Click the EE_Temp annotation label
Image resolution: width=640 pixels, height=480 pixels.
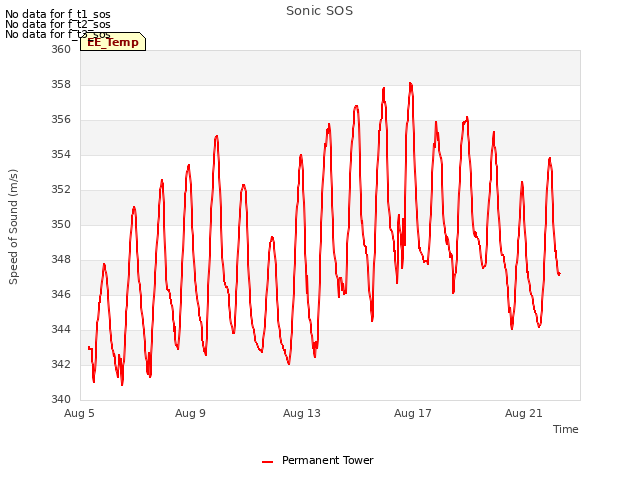tap(113, 42)
